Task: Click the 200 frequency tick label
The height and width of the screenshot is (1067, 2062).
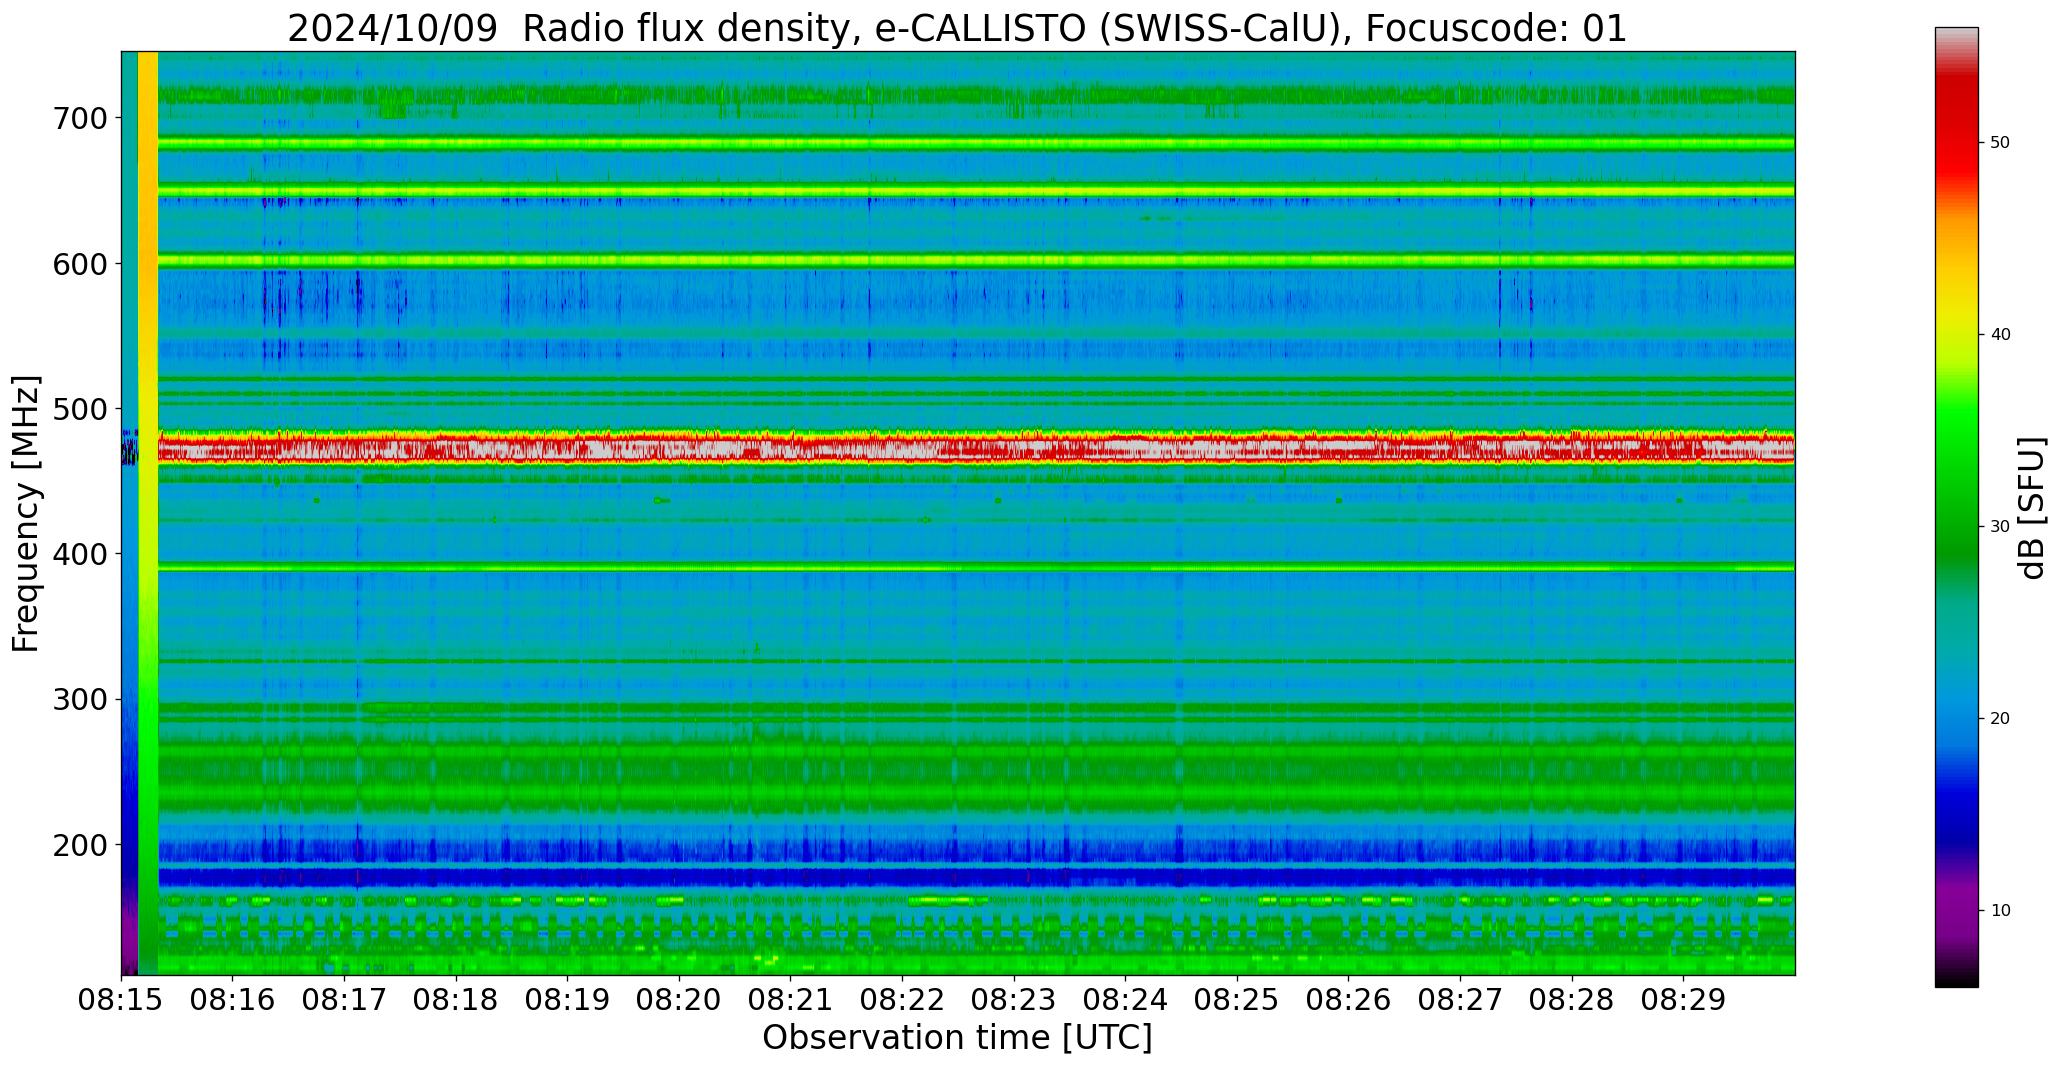Action: point(78,845)
